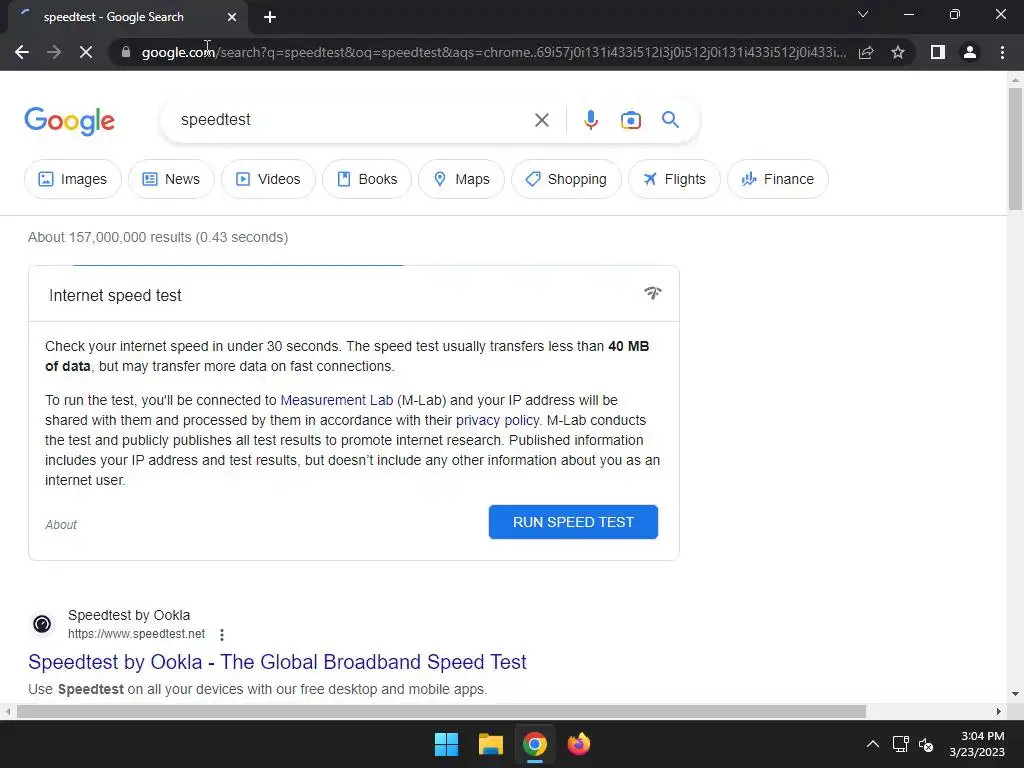Click the Ookla site favicon

tap(42, 624)
